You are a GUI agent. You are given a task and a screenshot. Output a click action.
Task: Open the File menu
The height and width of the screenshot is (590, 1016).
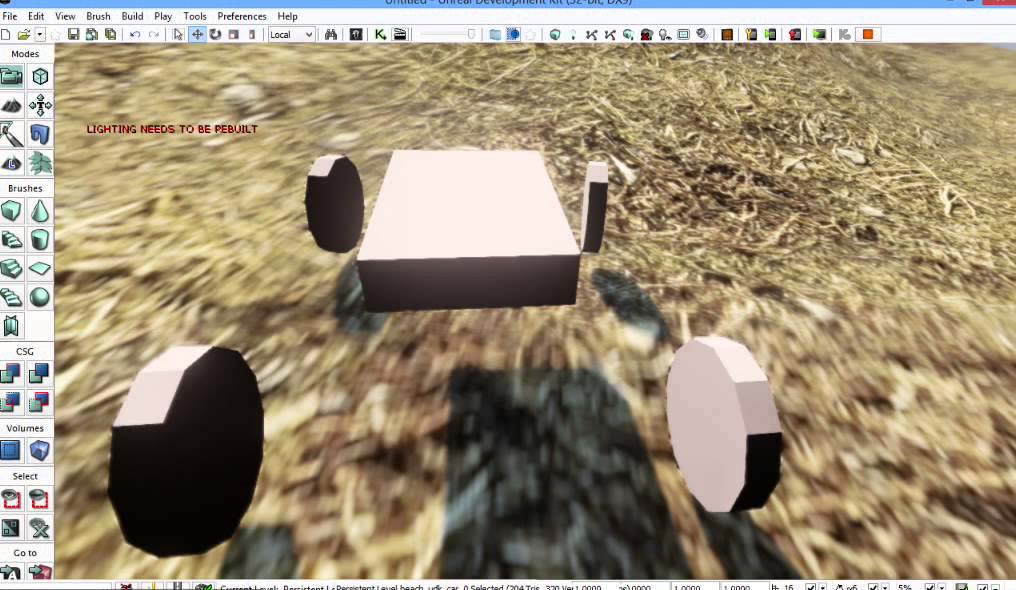(x=10, y=16)
